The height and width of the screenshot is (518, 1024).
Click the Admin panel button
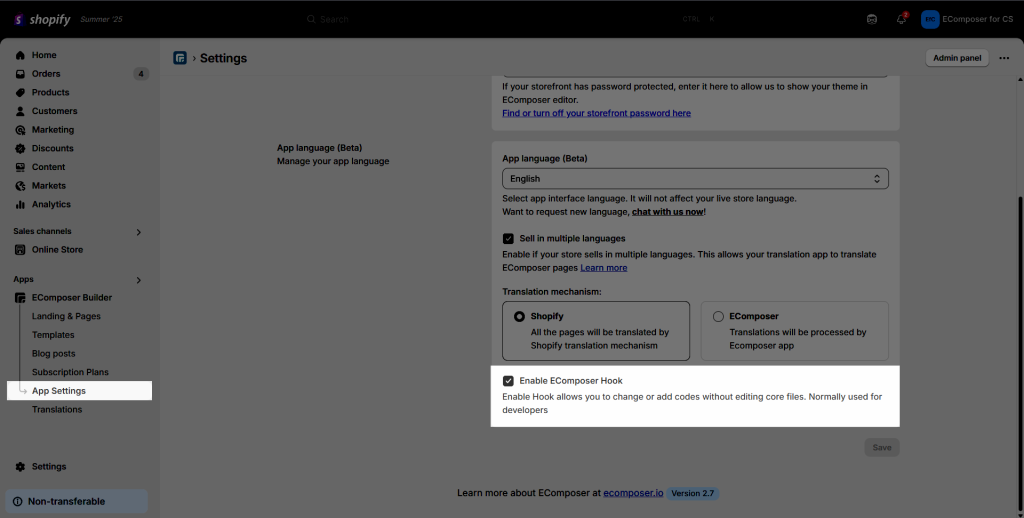[957, 58]
